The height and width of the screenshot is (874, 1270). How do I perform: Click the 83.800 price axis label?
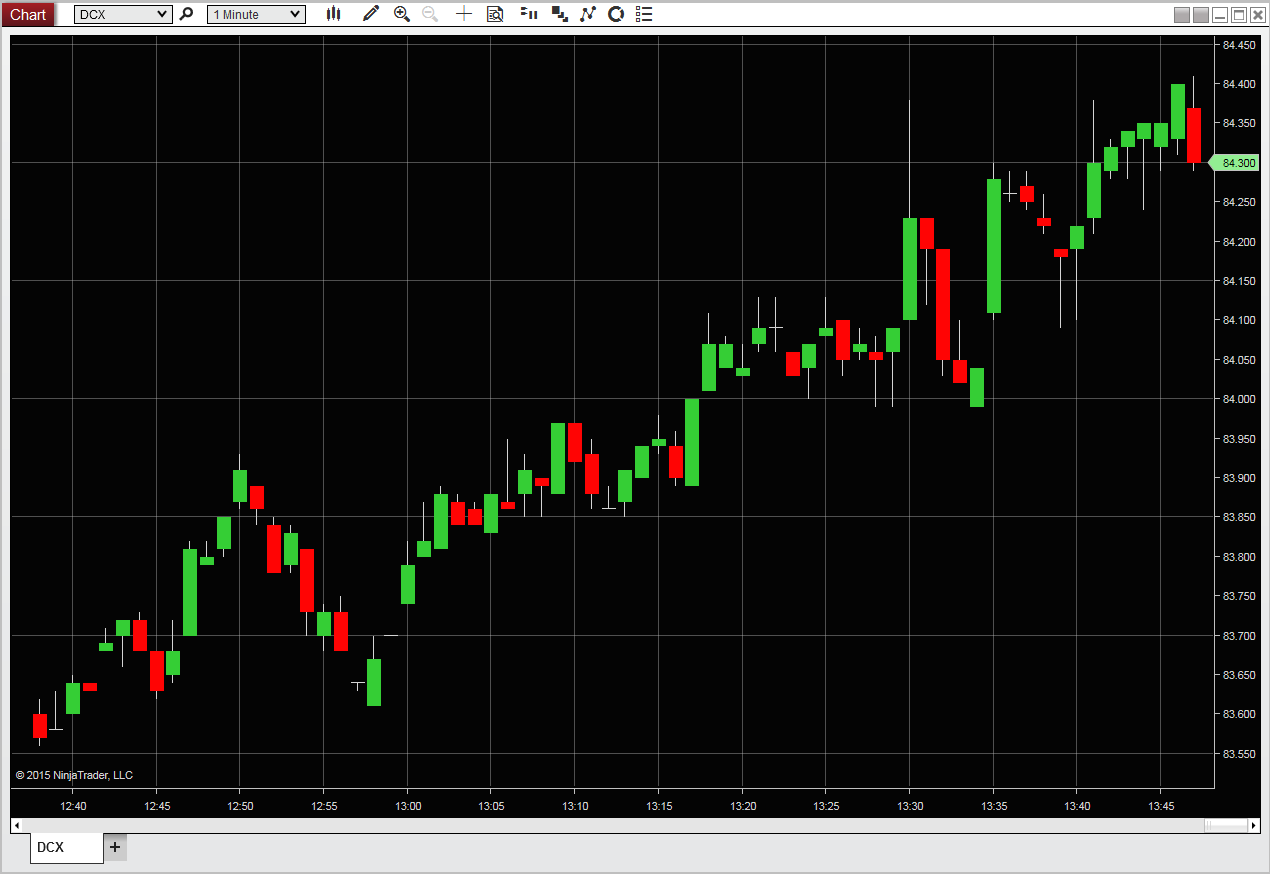1239,556
